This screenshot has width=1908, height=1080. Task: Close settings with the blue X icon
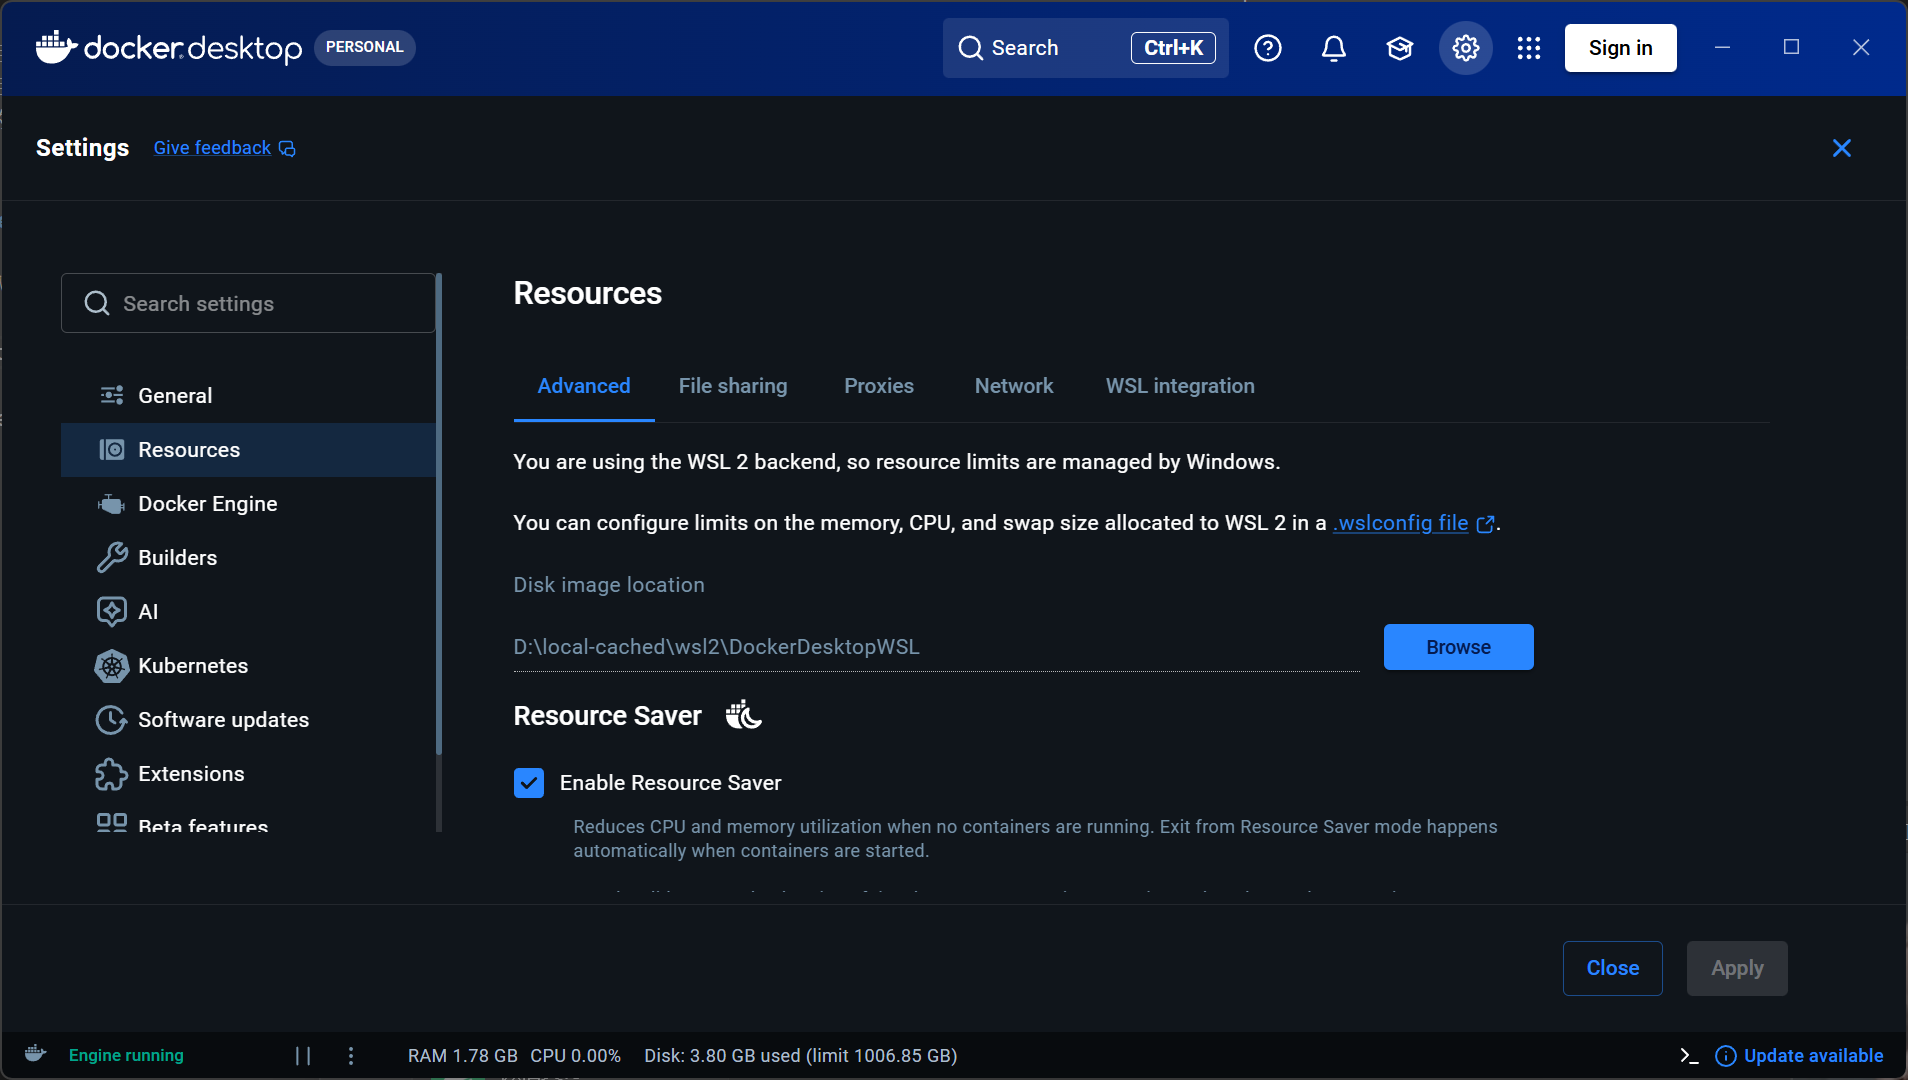(x=1842, y=148)
